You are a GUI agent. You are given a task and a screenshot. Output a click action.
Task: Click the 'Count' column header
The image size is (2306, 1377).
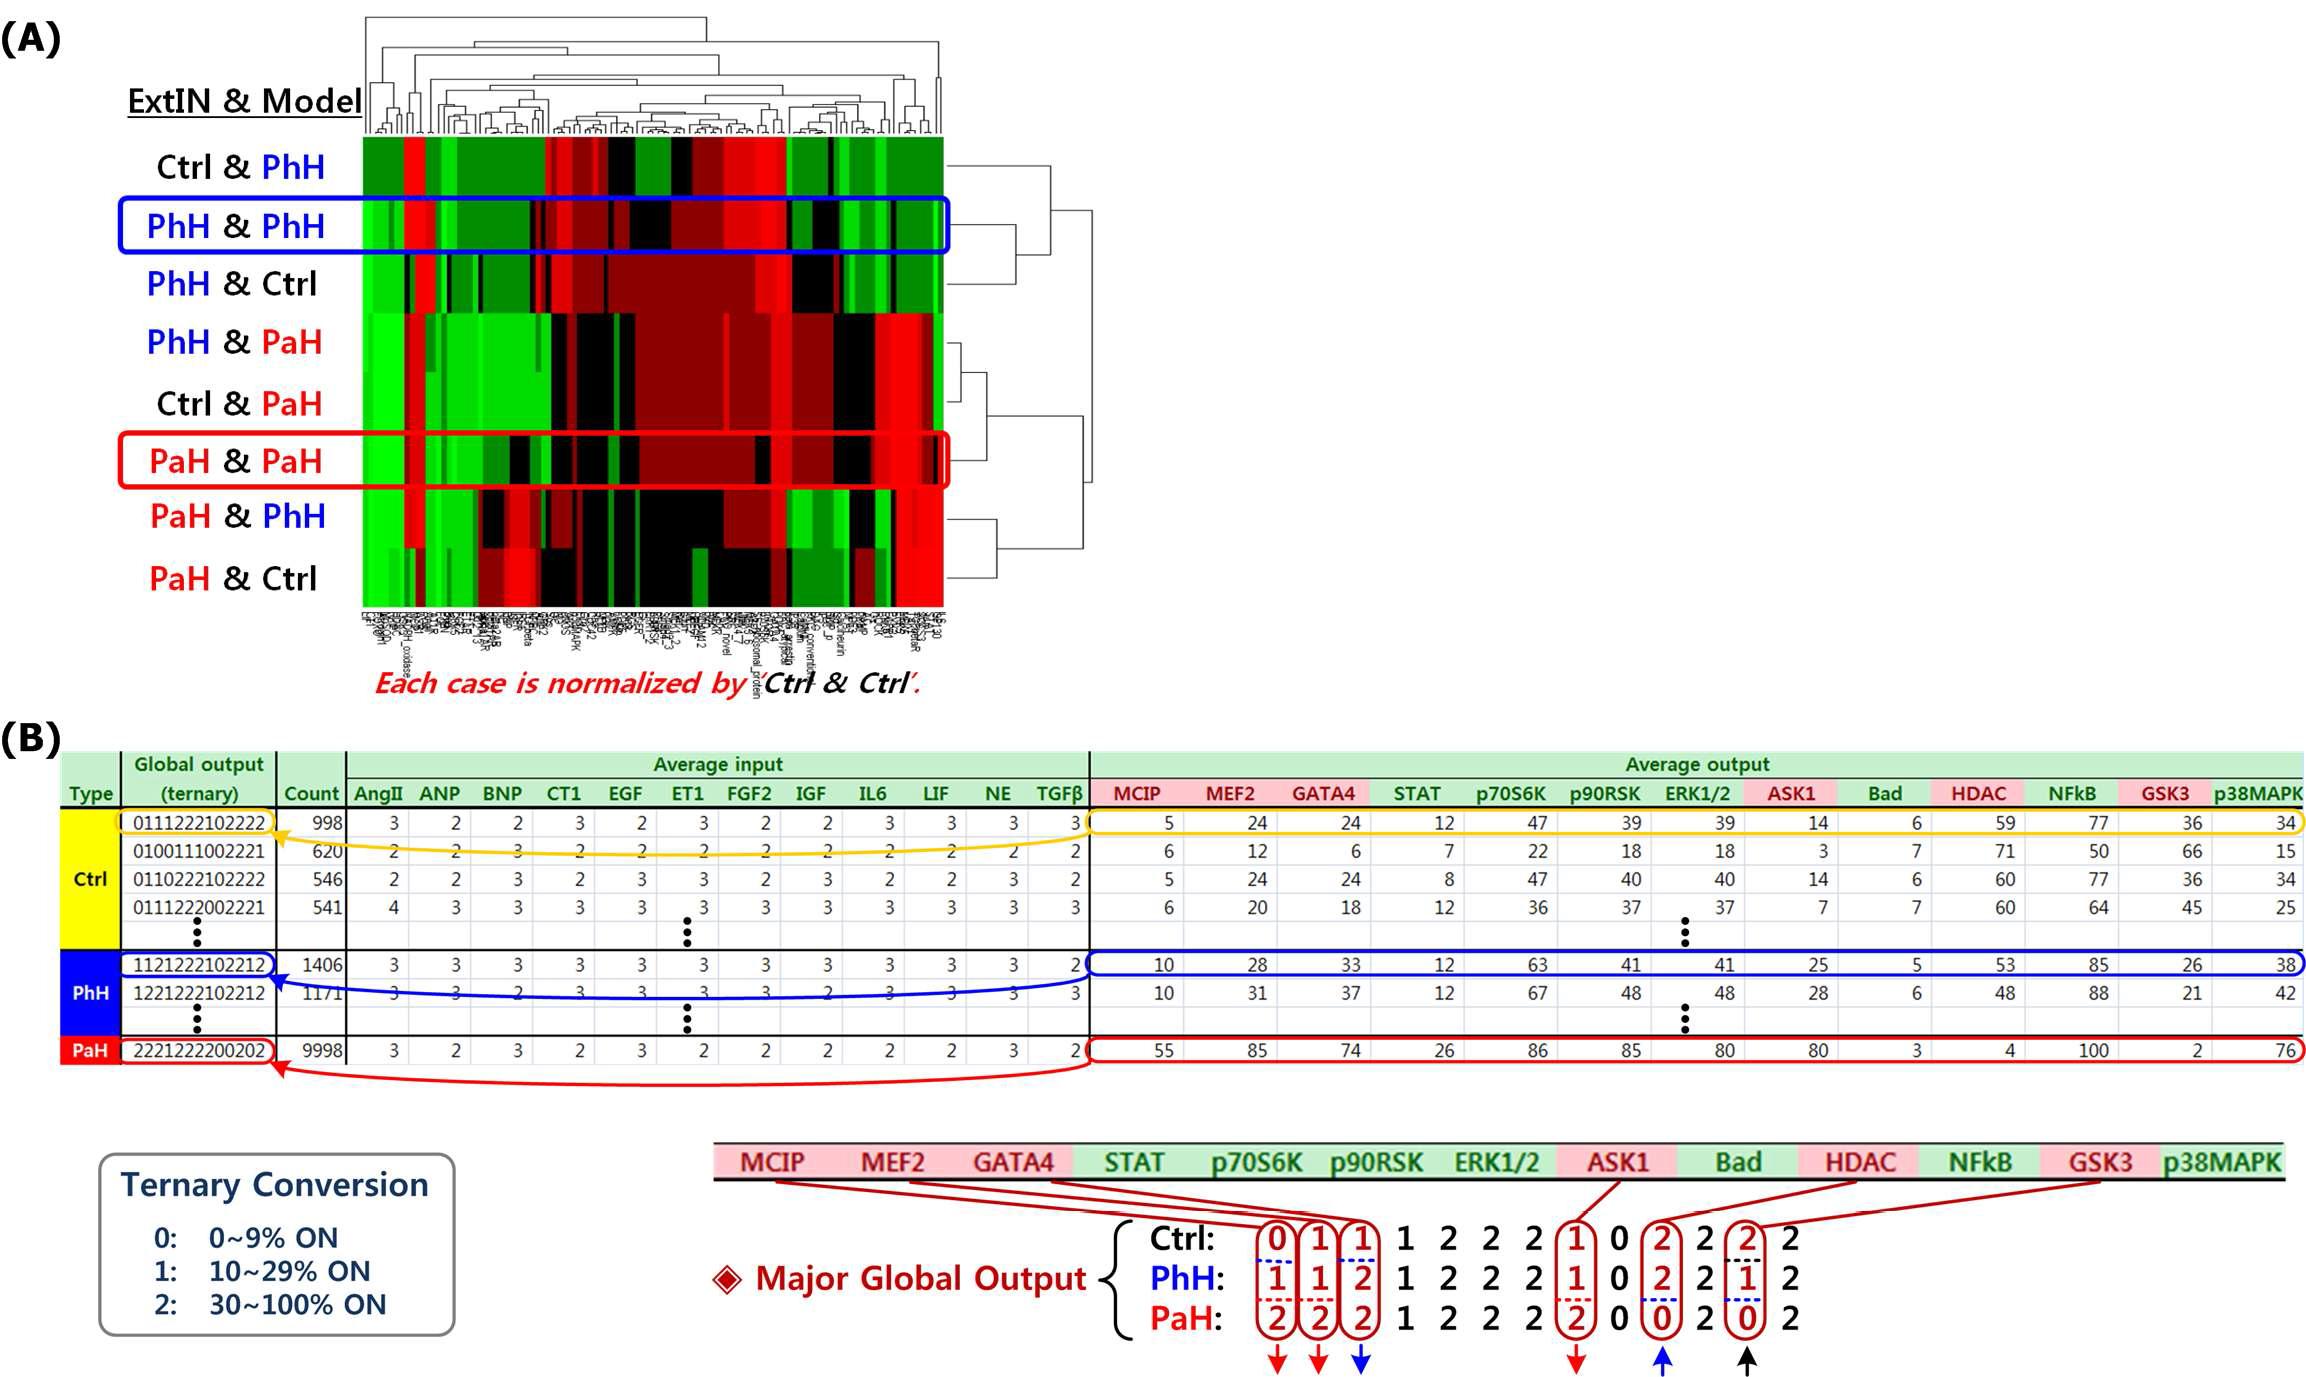(x=311, y=793)
